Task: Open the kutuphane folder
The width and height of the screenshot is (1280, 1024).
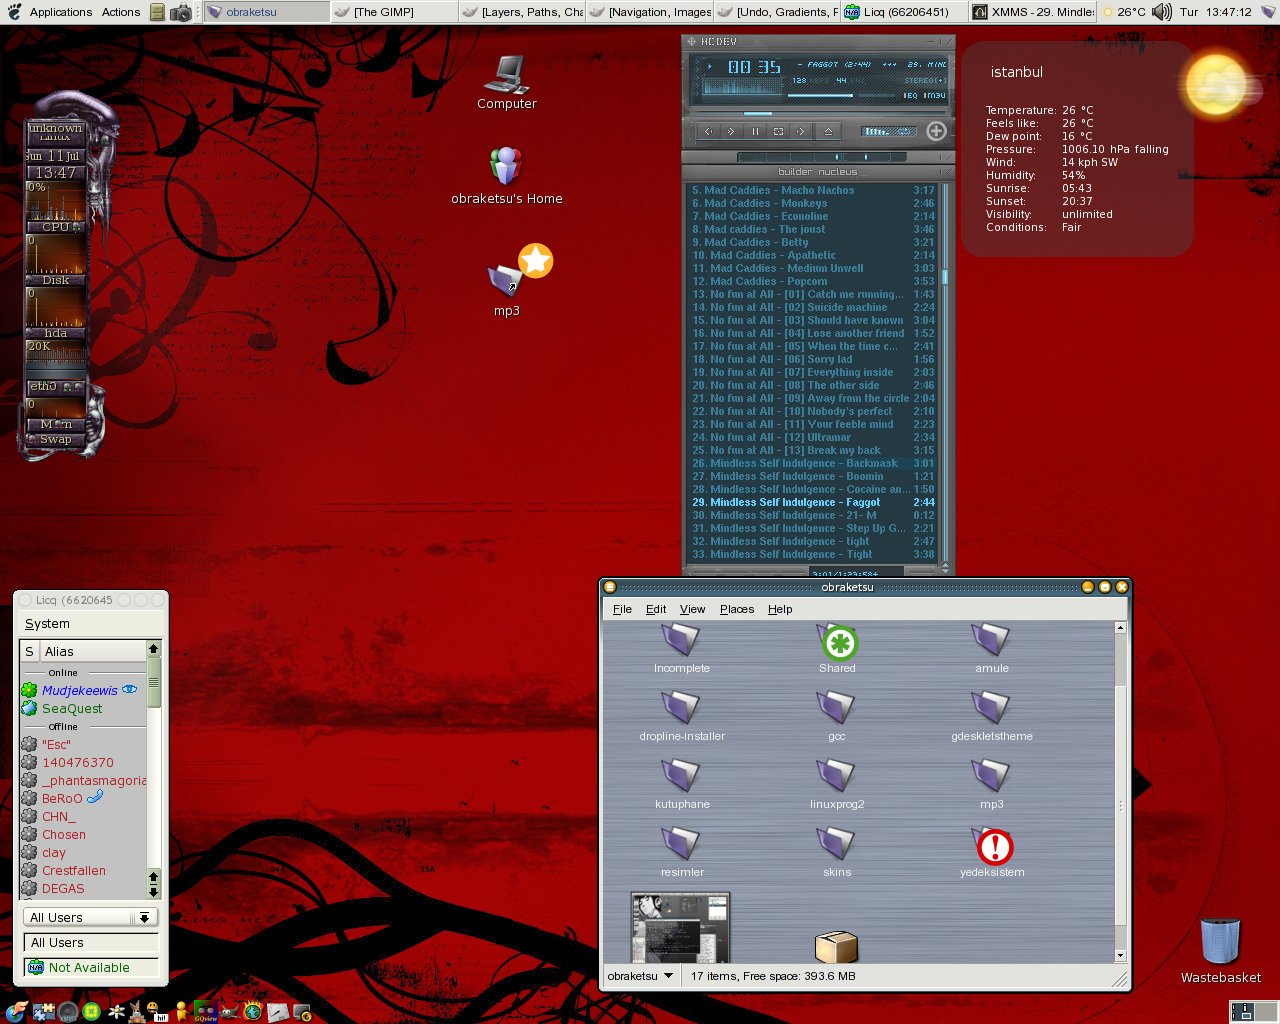Action: coord(682,784)
